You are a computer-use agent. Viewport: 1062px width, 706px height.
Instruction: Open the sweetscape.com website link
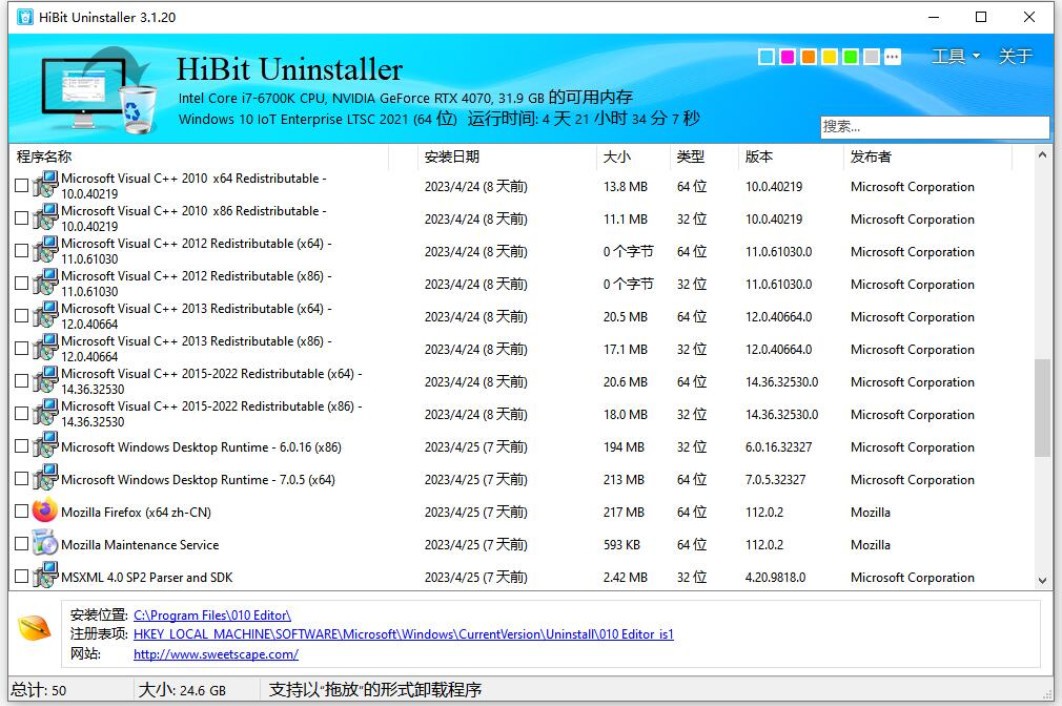[x=216, y=654]
